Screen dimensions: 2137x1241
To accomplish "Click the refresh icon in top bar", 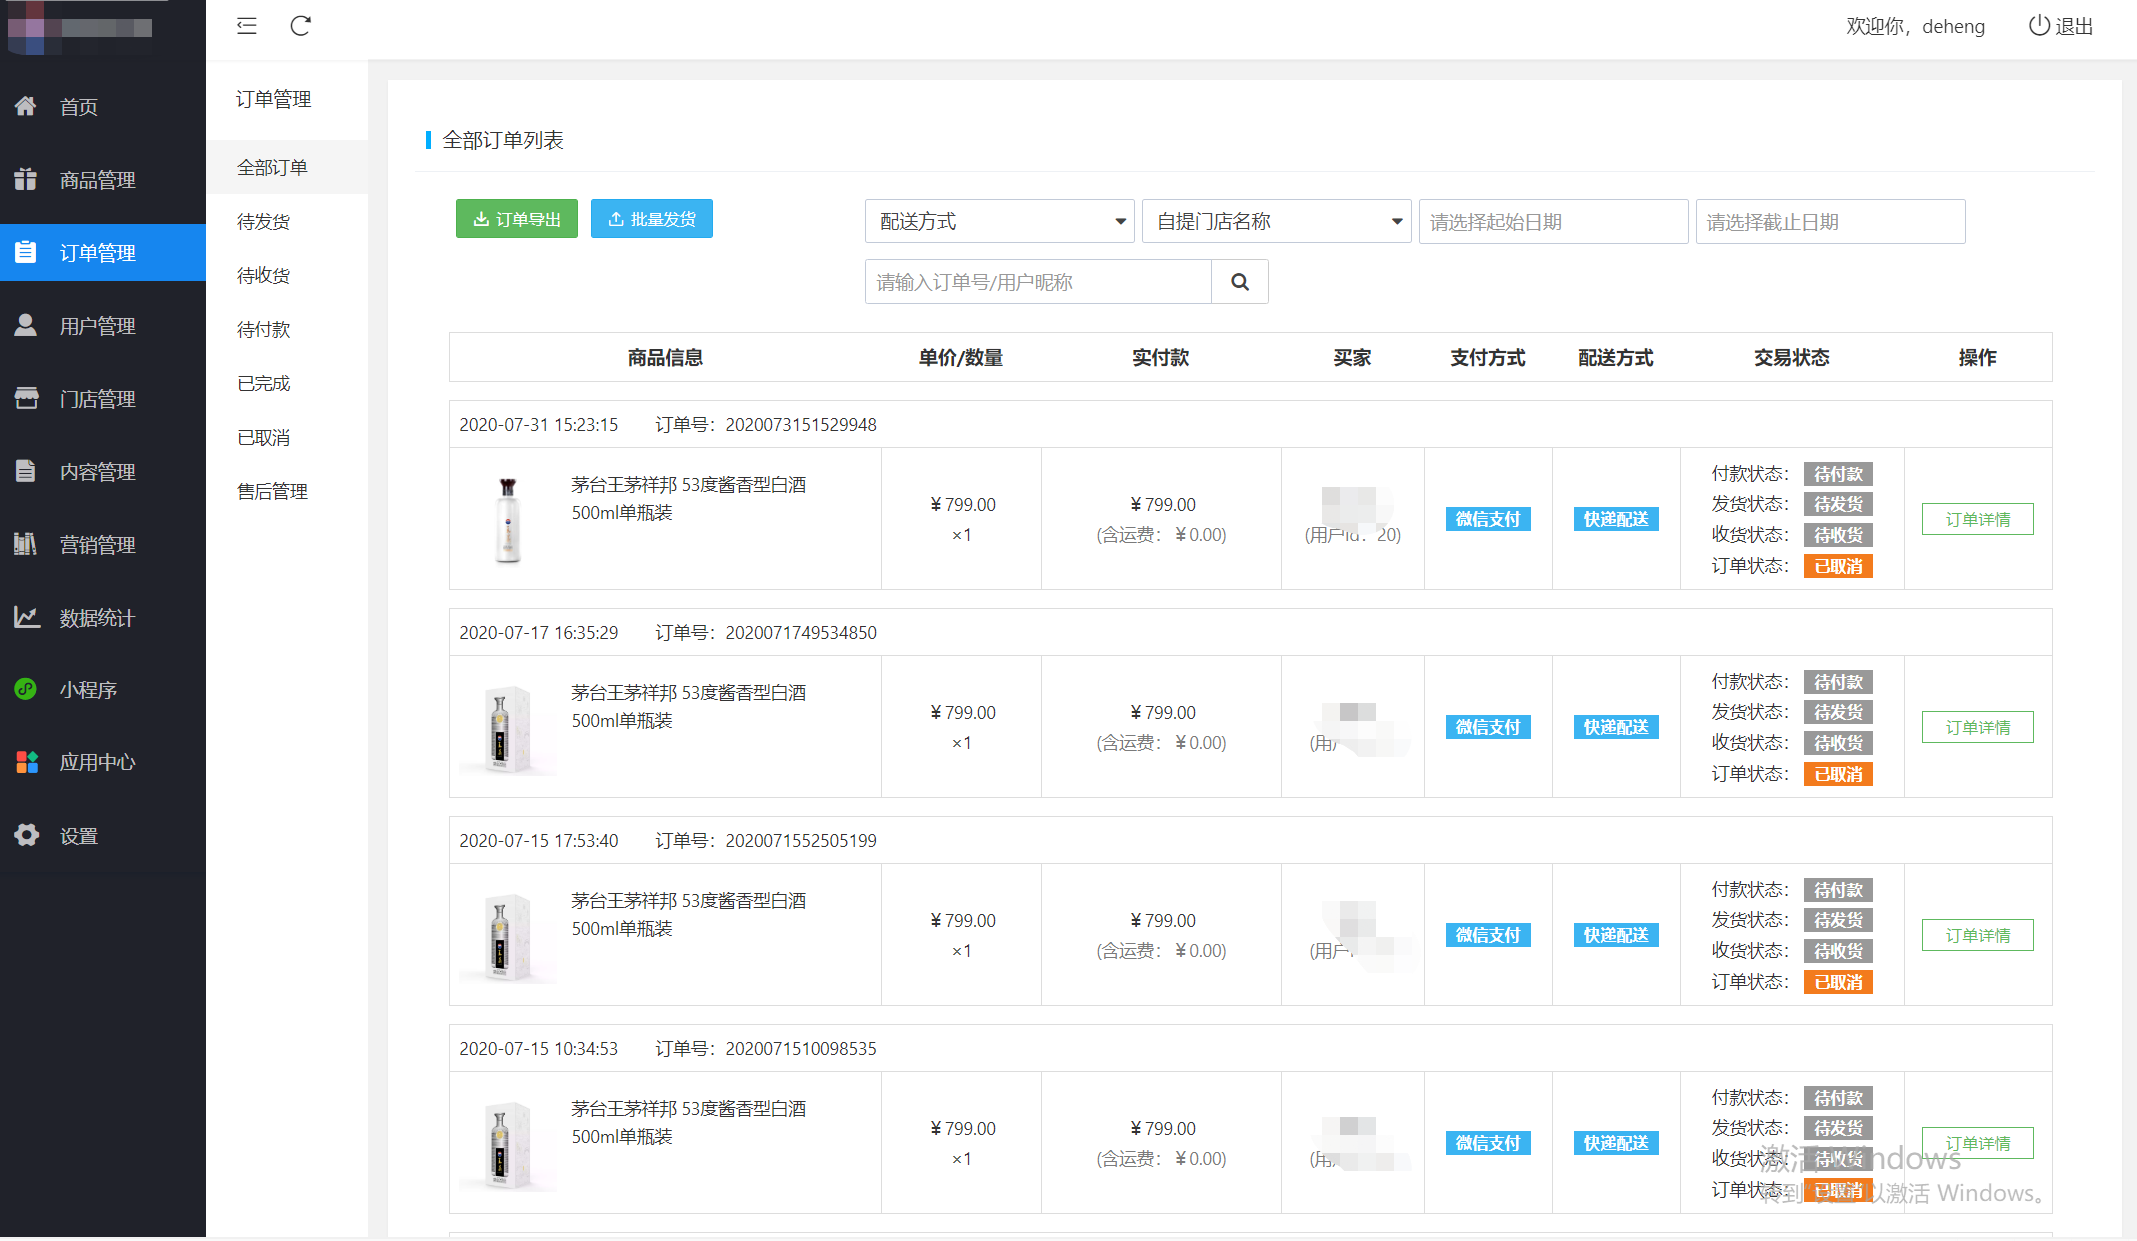I will (x=301, y=26).
